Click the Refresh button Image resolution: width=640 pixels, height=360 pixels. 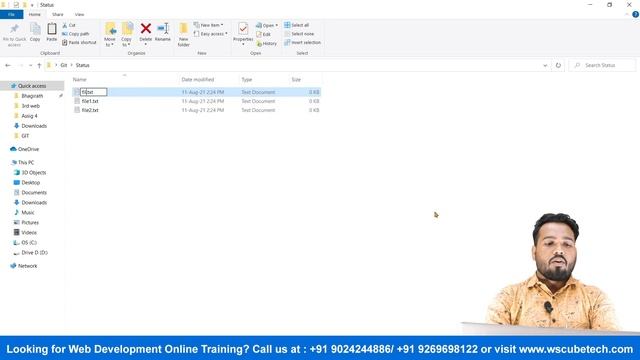click(558, 65)
